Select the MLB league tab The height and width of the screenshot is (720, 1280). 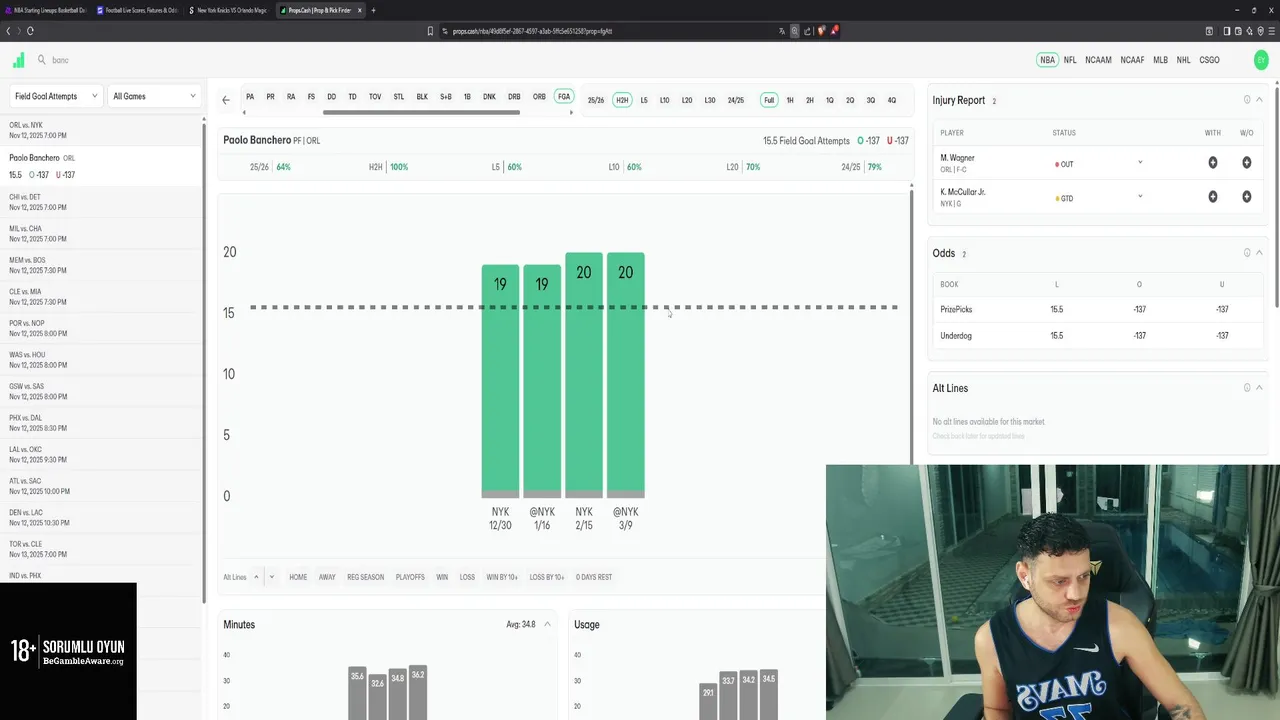coord(1160,60)
